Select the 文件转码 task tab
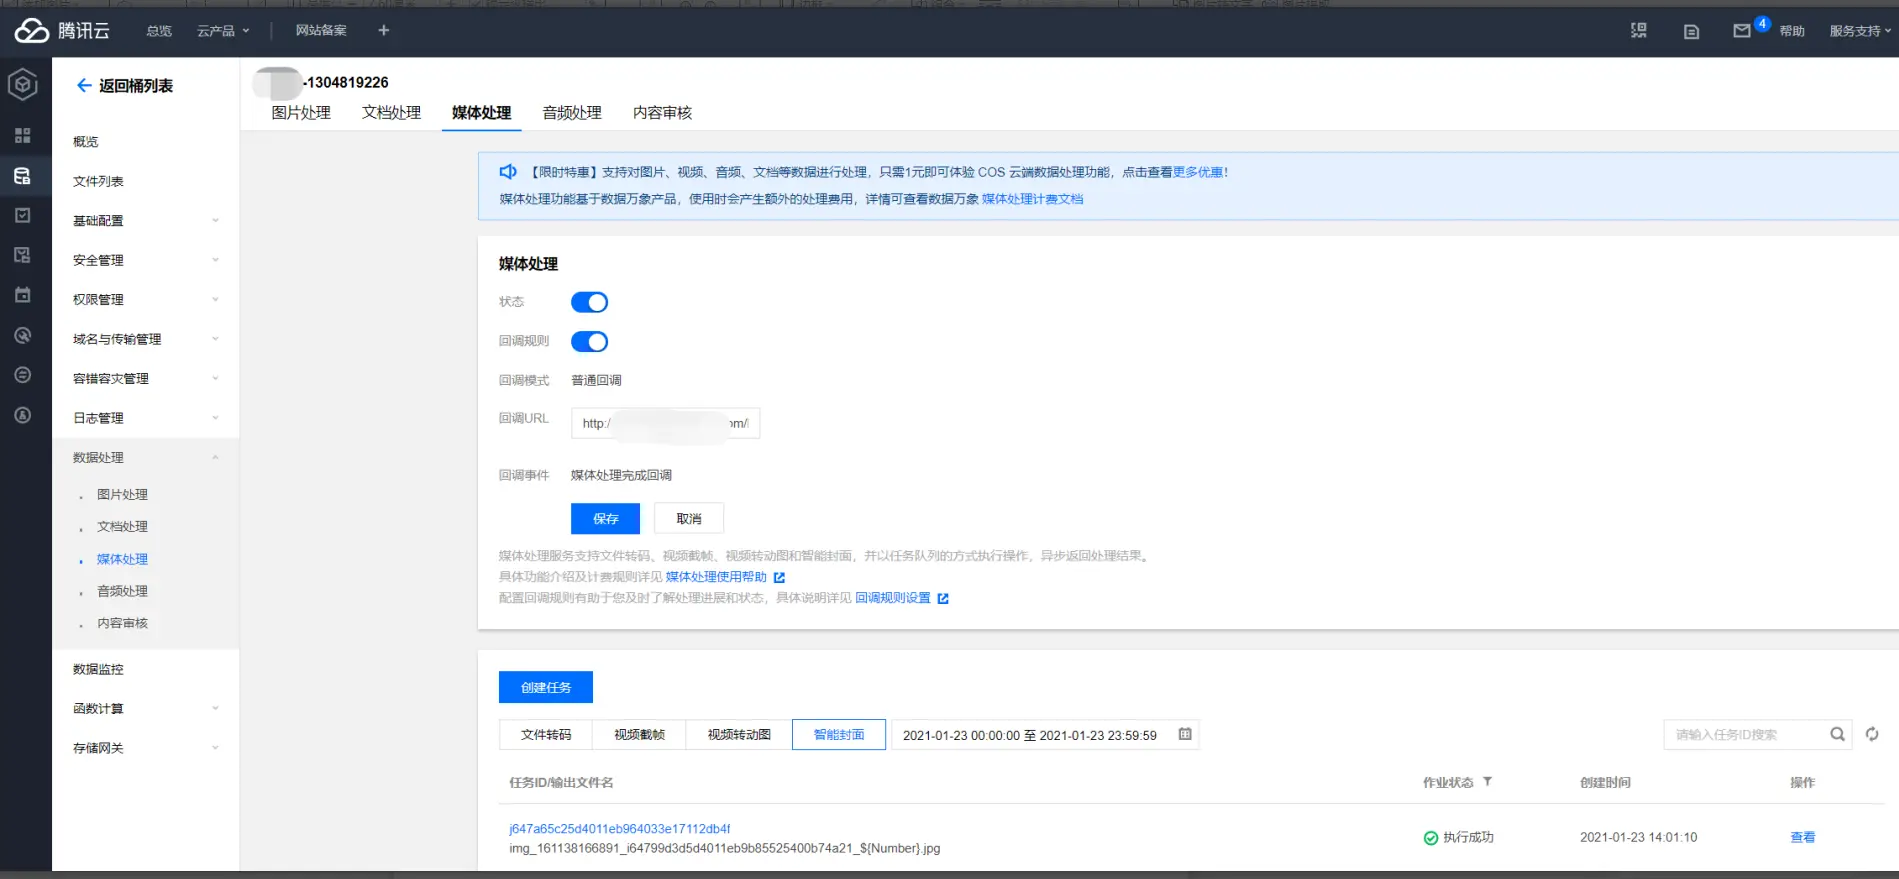 coord(546,734)
